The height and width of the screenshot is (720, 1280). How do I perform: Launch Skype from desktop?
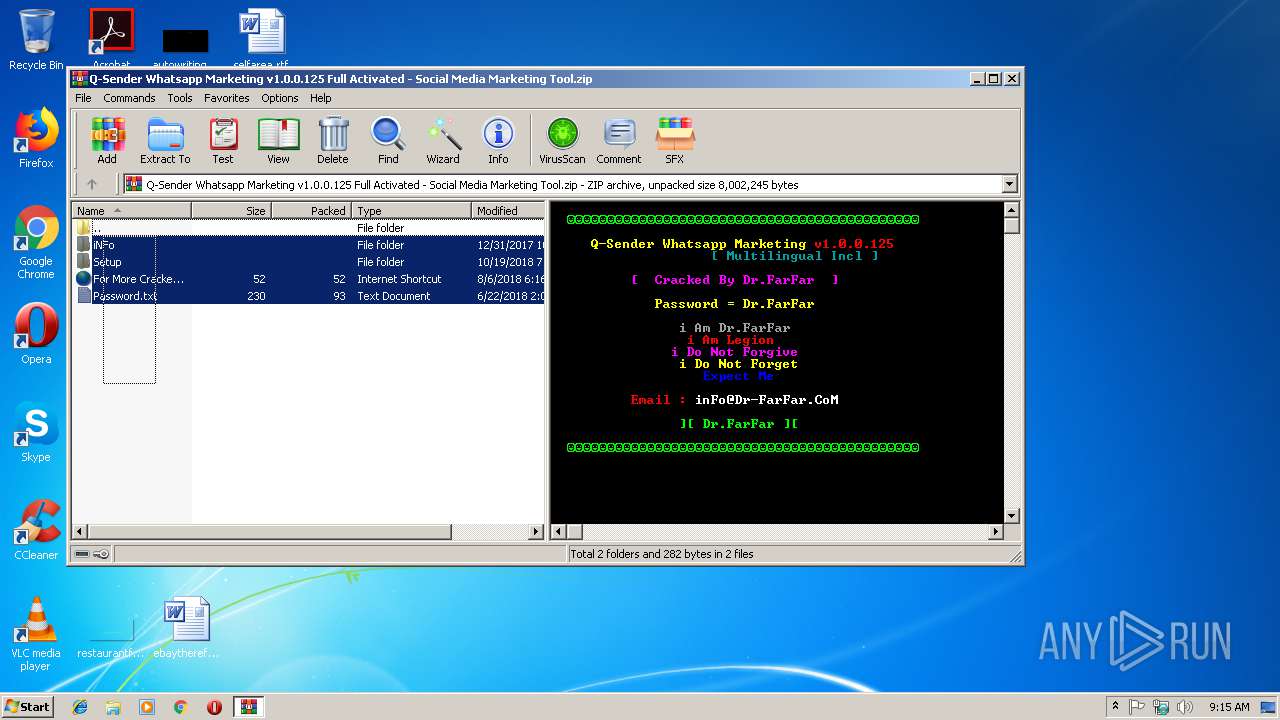[x=36, y=432]
